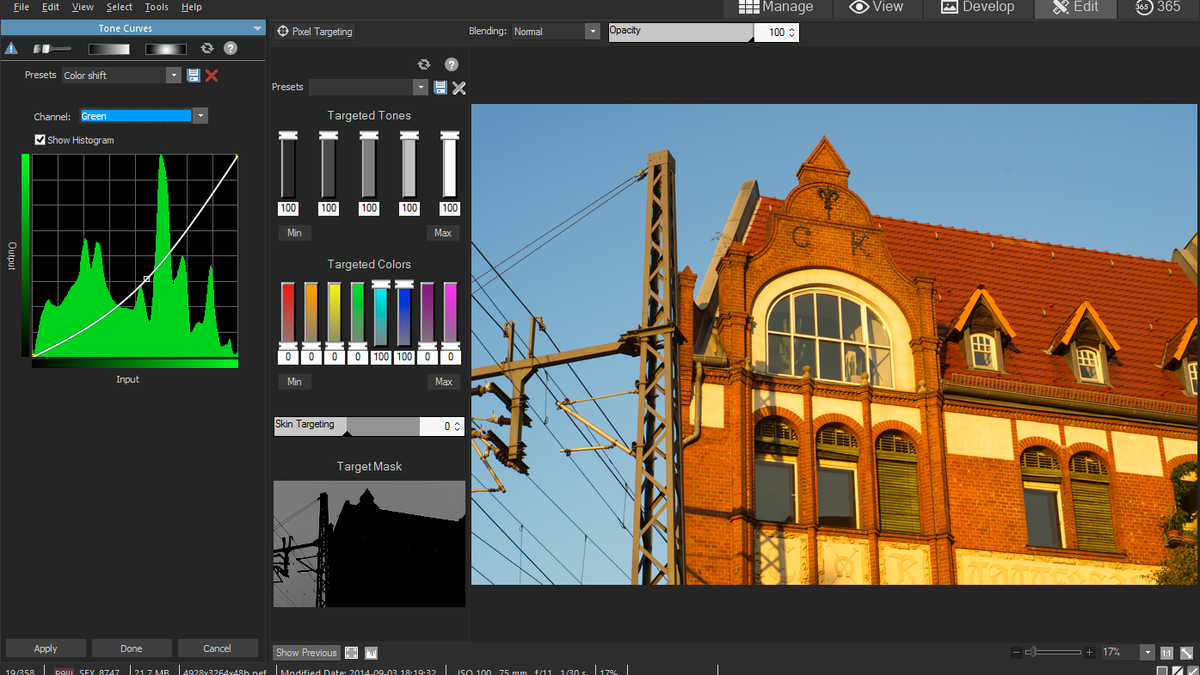
Task: Reset Tone Curves with the refresh icon
Action: click(207, 48)
